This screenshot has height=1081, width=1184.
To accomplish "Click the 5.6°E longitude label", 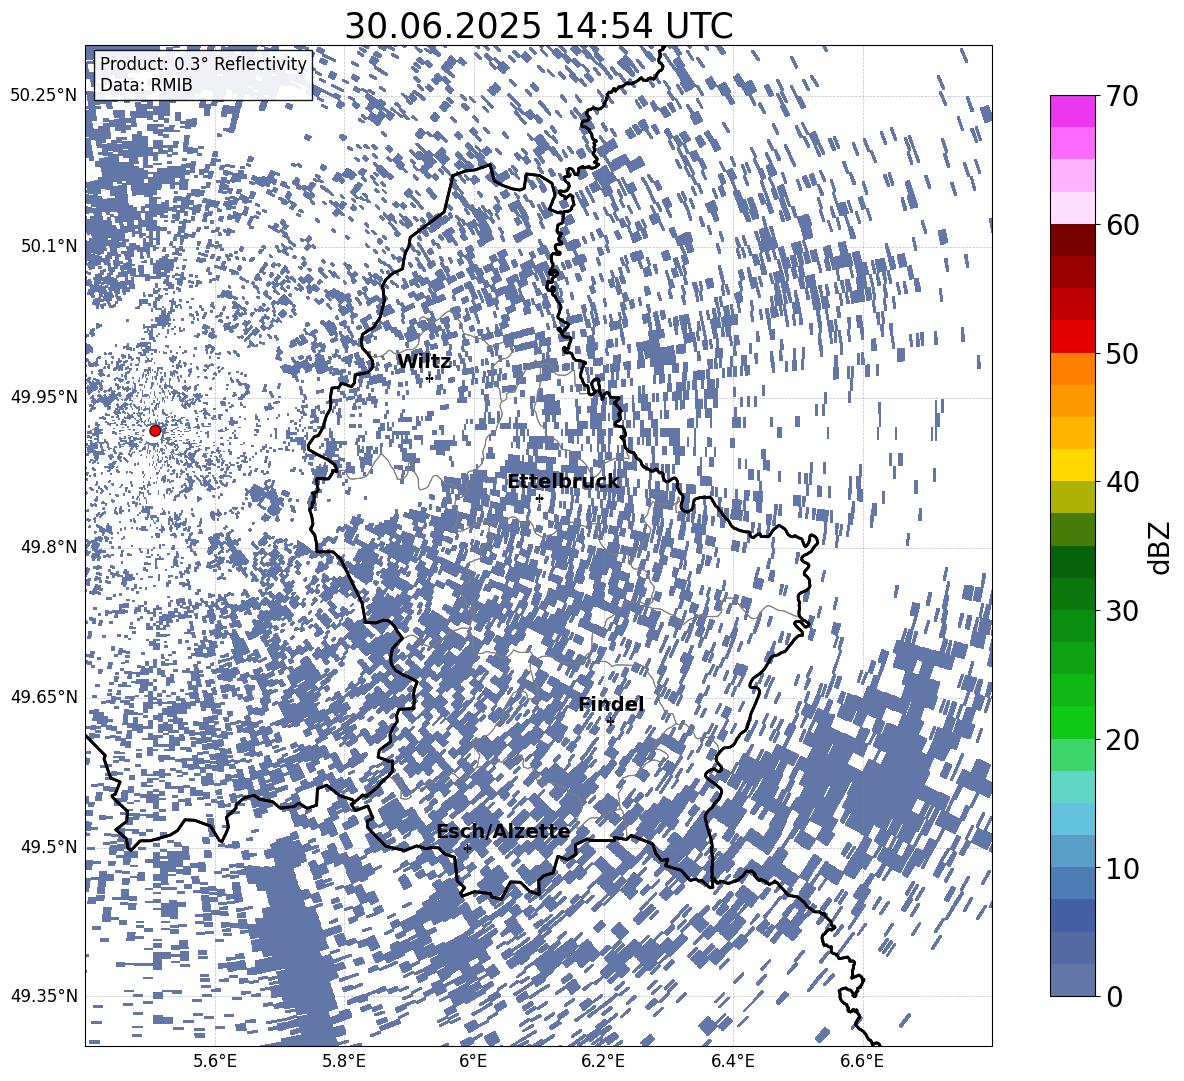I will click(x=215, y=1062).
